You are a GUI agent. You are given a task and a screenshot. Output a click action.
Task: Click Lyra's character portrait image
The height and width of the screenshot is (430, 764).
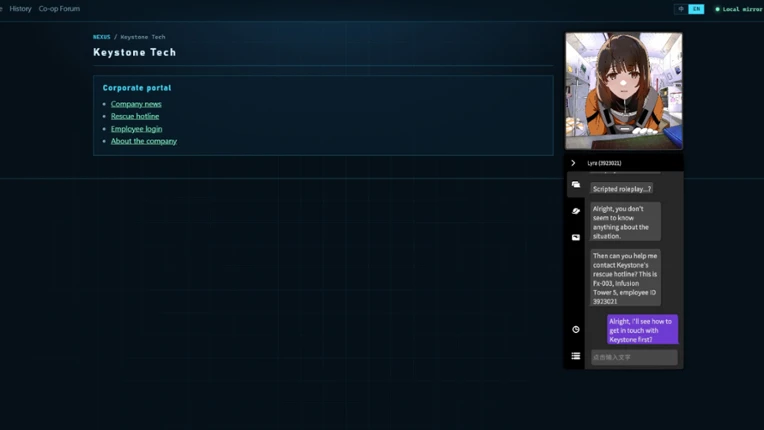click(624, 91)
